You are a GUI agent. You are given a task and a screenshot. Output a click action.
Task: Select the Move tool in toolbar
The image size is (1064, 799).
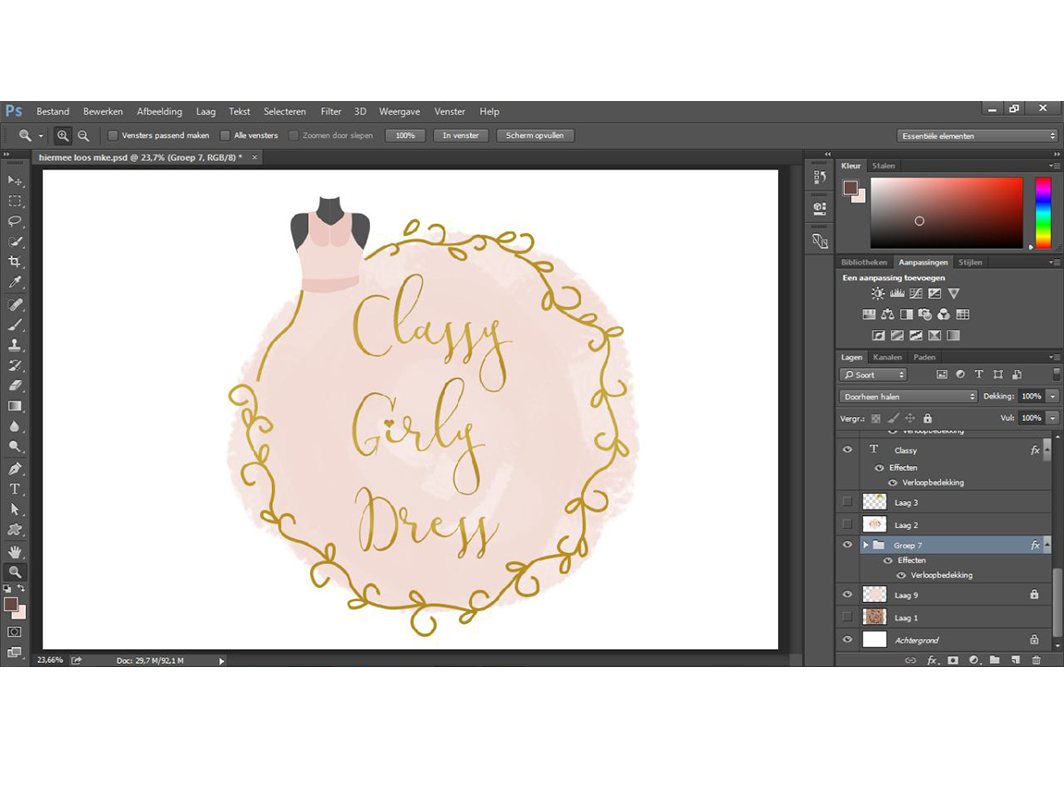[14, 181]
